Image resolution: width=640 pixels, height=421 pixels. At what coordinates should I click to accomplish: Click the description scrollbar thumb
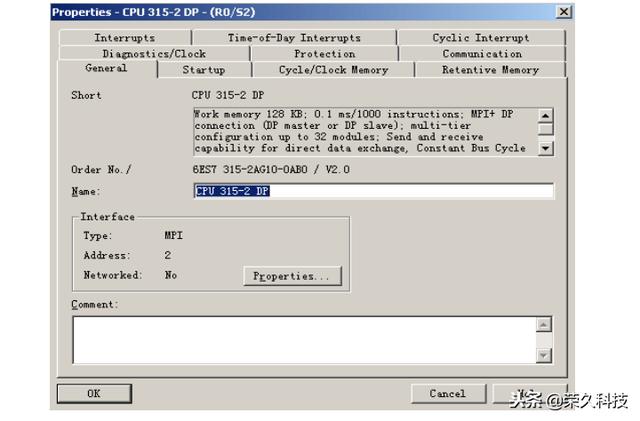(x=546, y=129)
